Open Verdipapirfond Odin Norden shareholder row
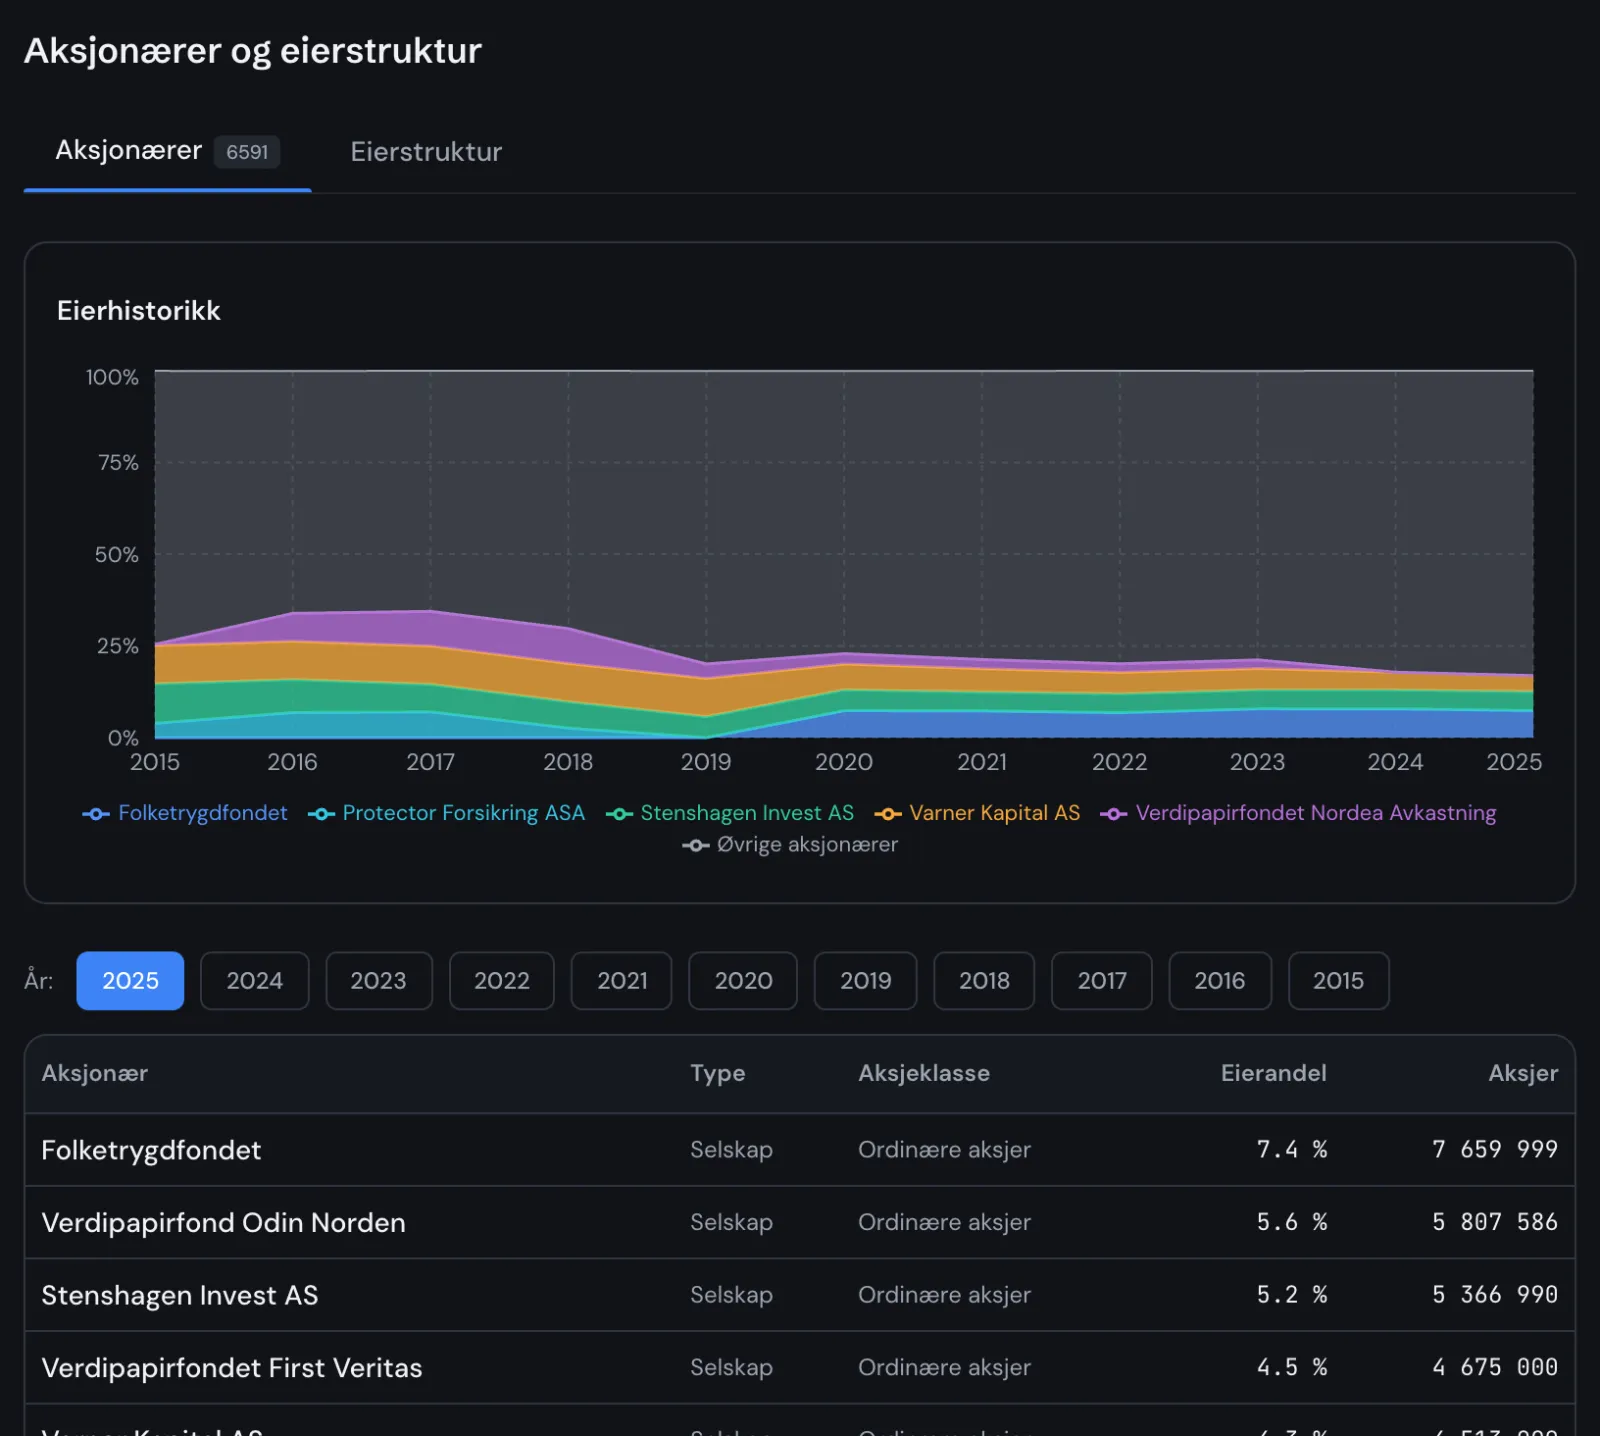The image size is (1600, 1436). pos(800,1222)
